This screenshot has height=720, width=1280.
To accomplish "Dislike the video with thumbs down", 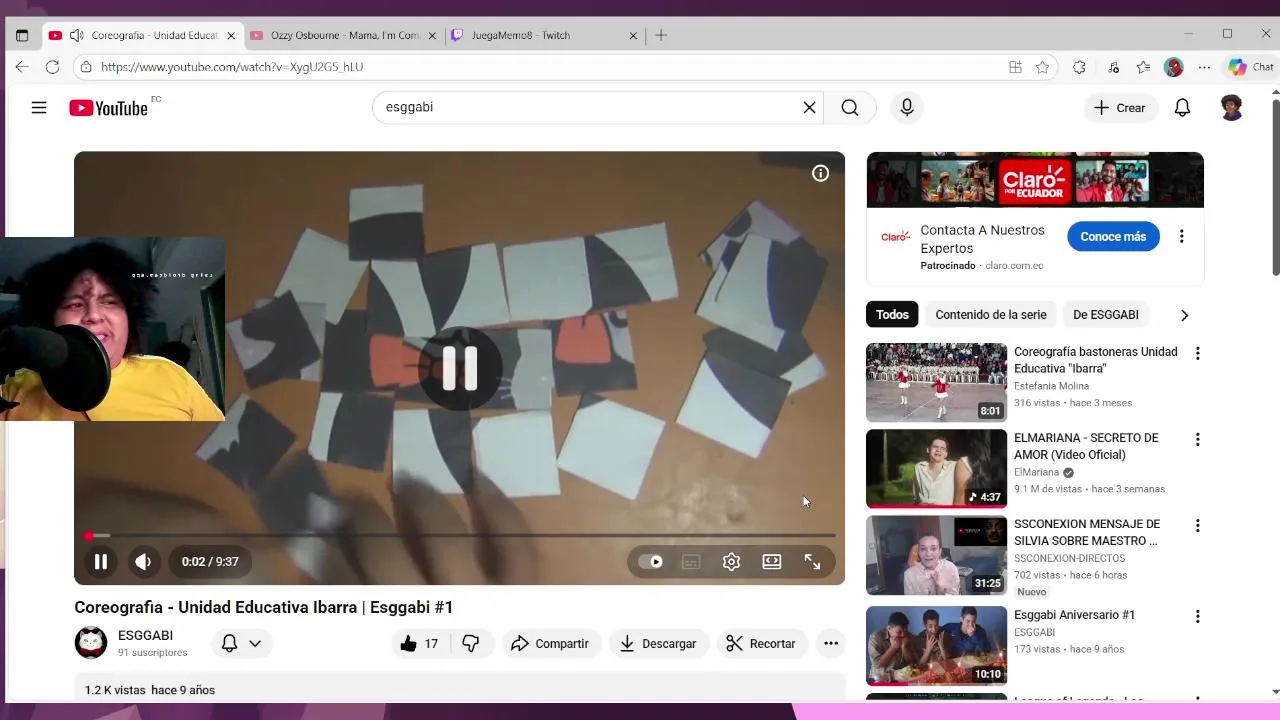I will tap(471, 644).
